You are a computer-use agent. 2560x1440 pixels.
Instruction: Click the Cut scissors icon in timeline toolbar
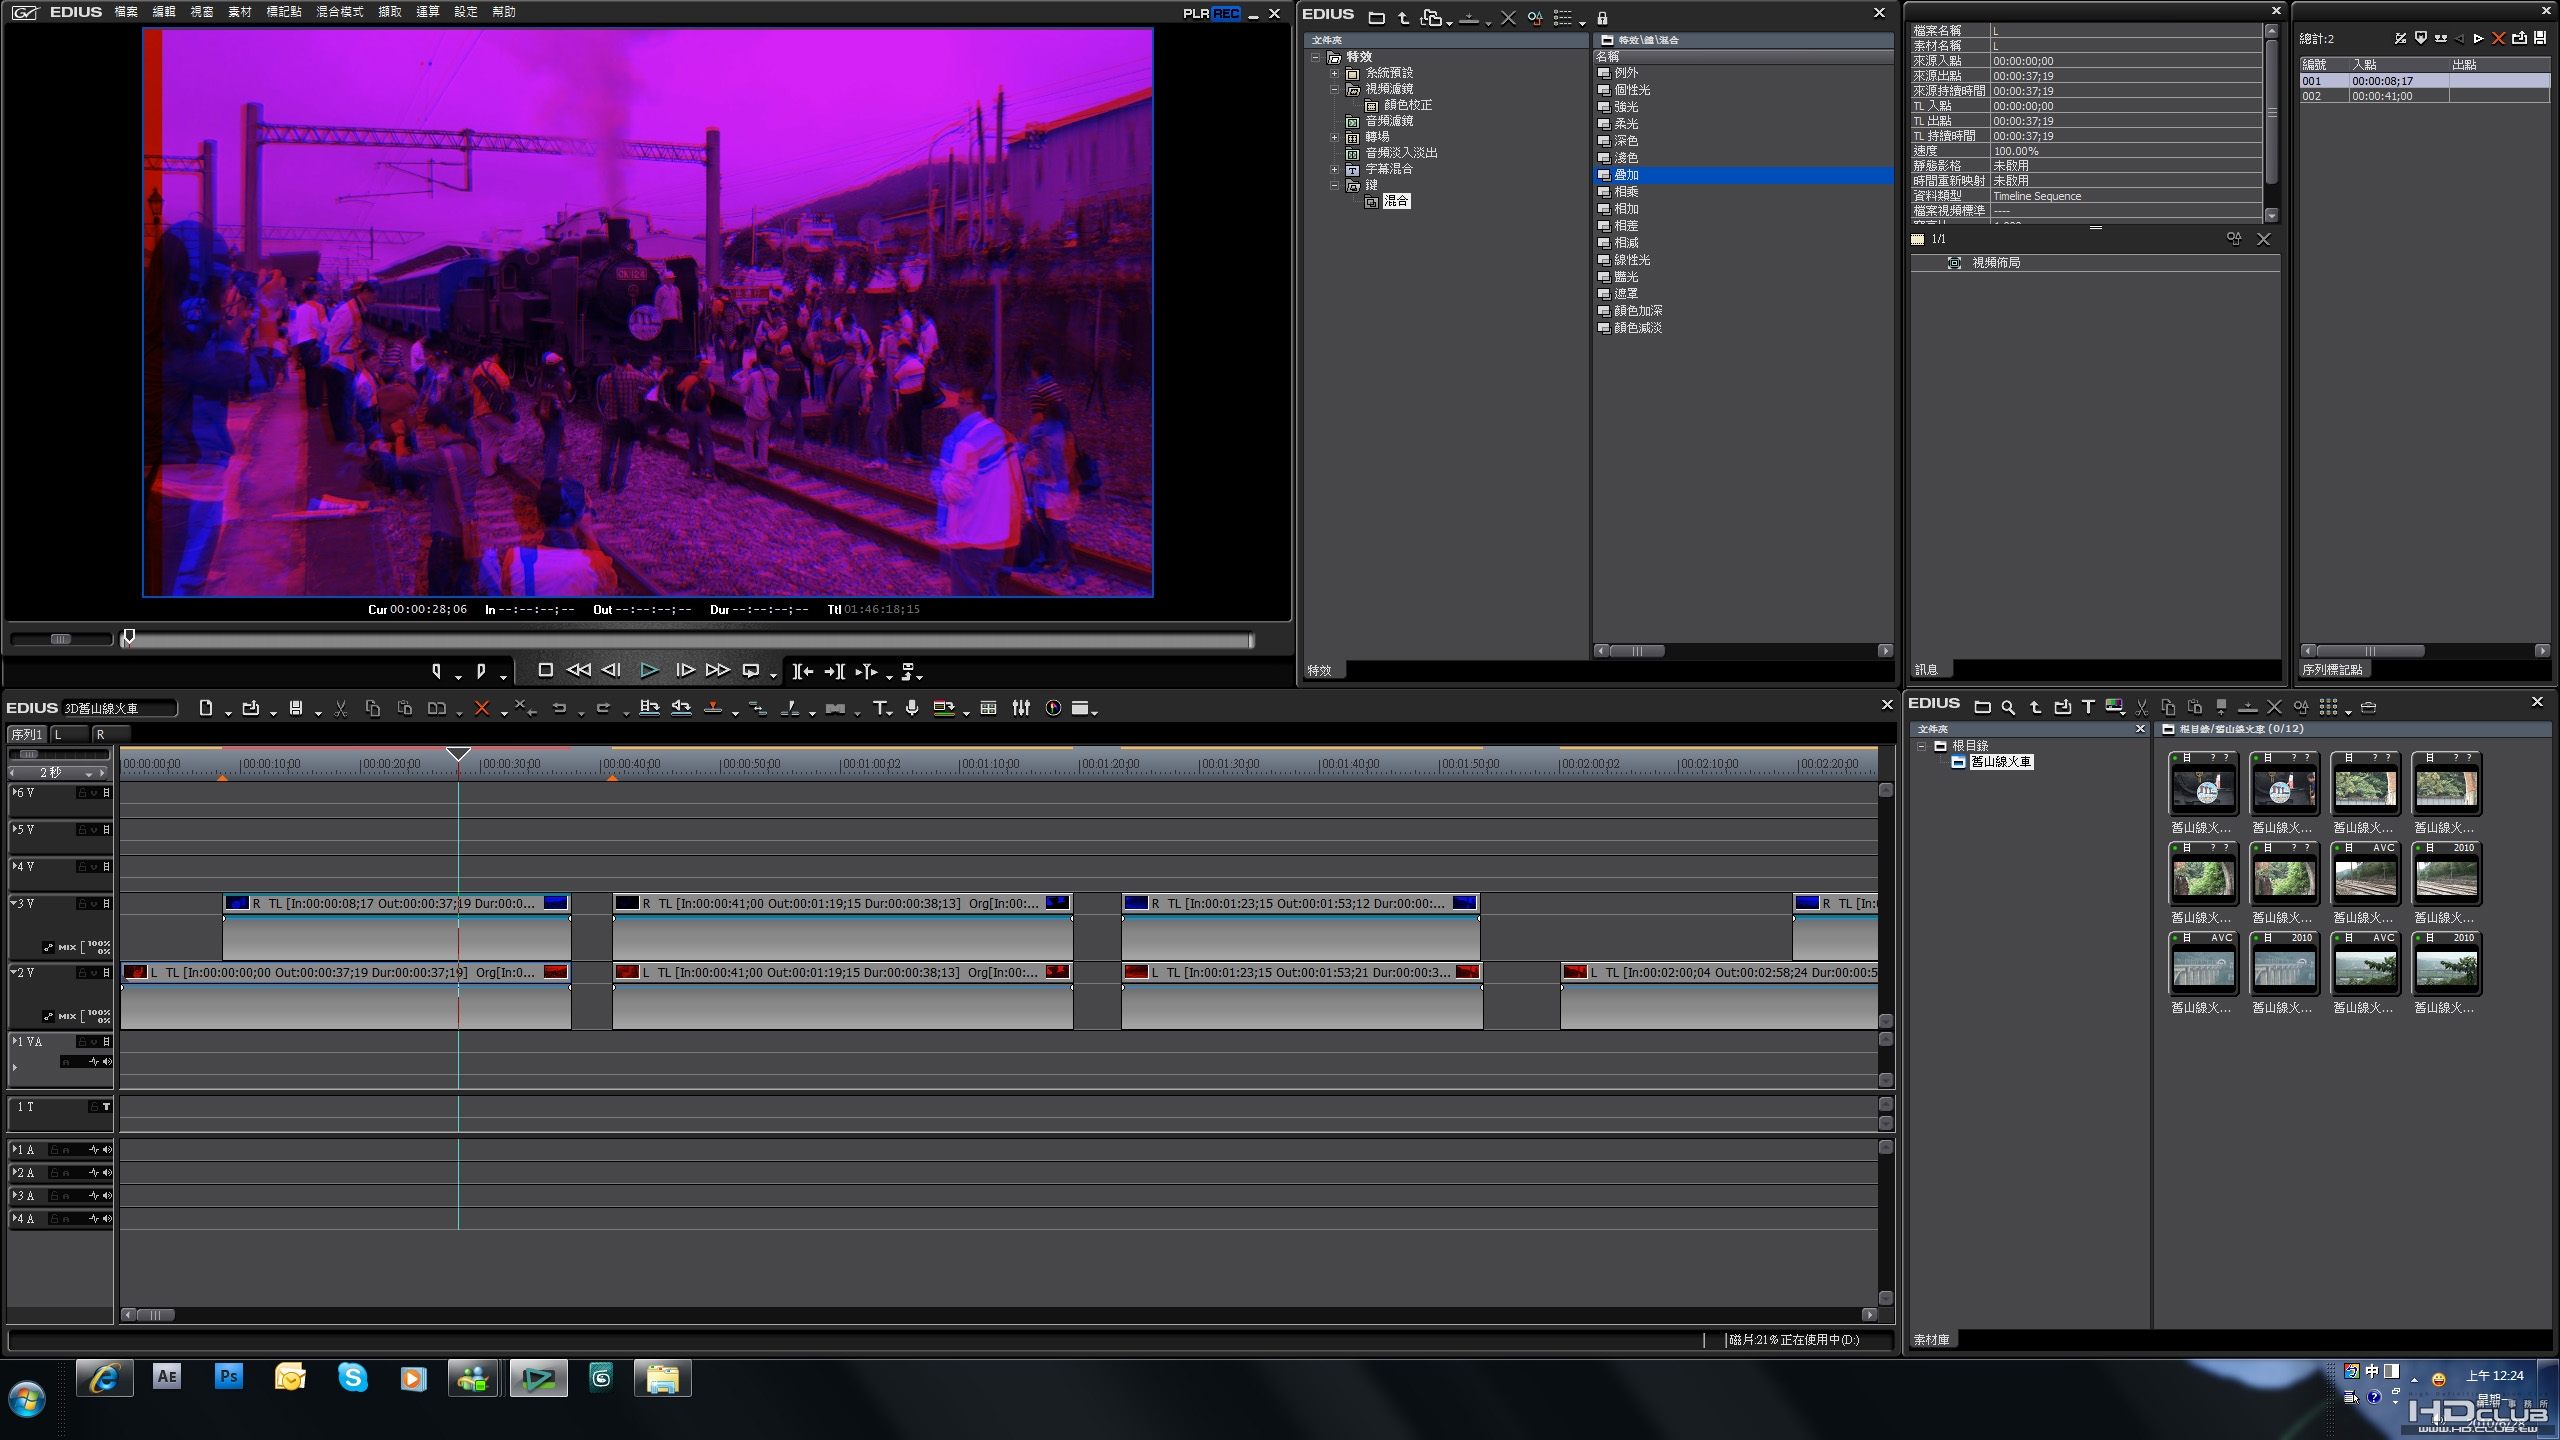tap(341, 708)
